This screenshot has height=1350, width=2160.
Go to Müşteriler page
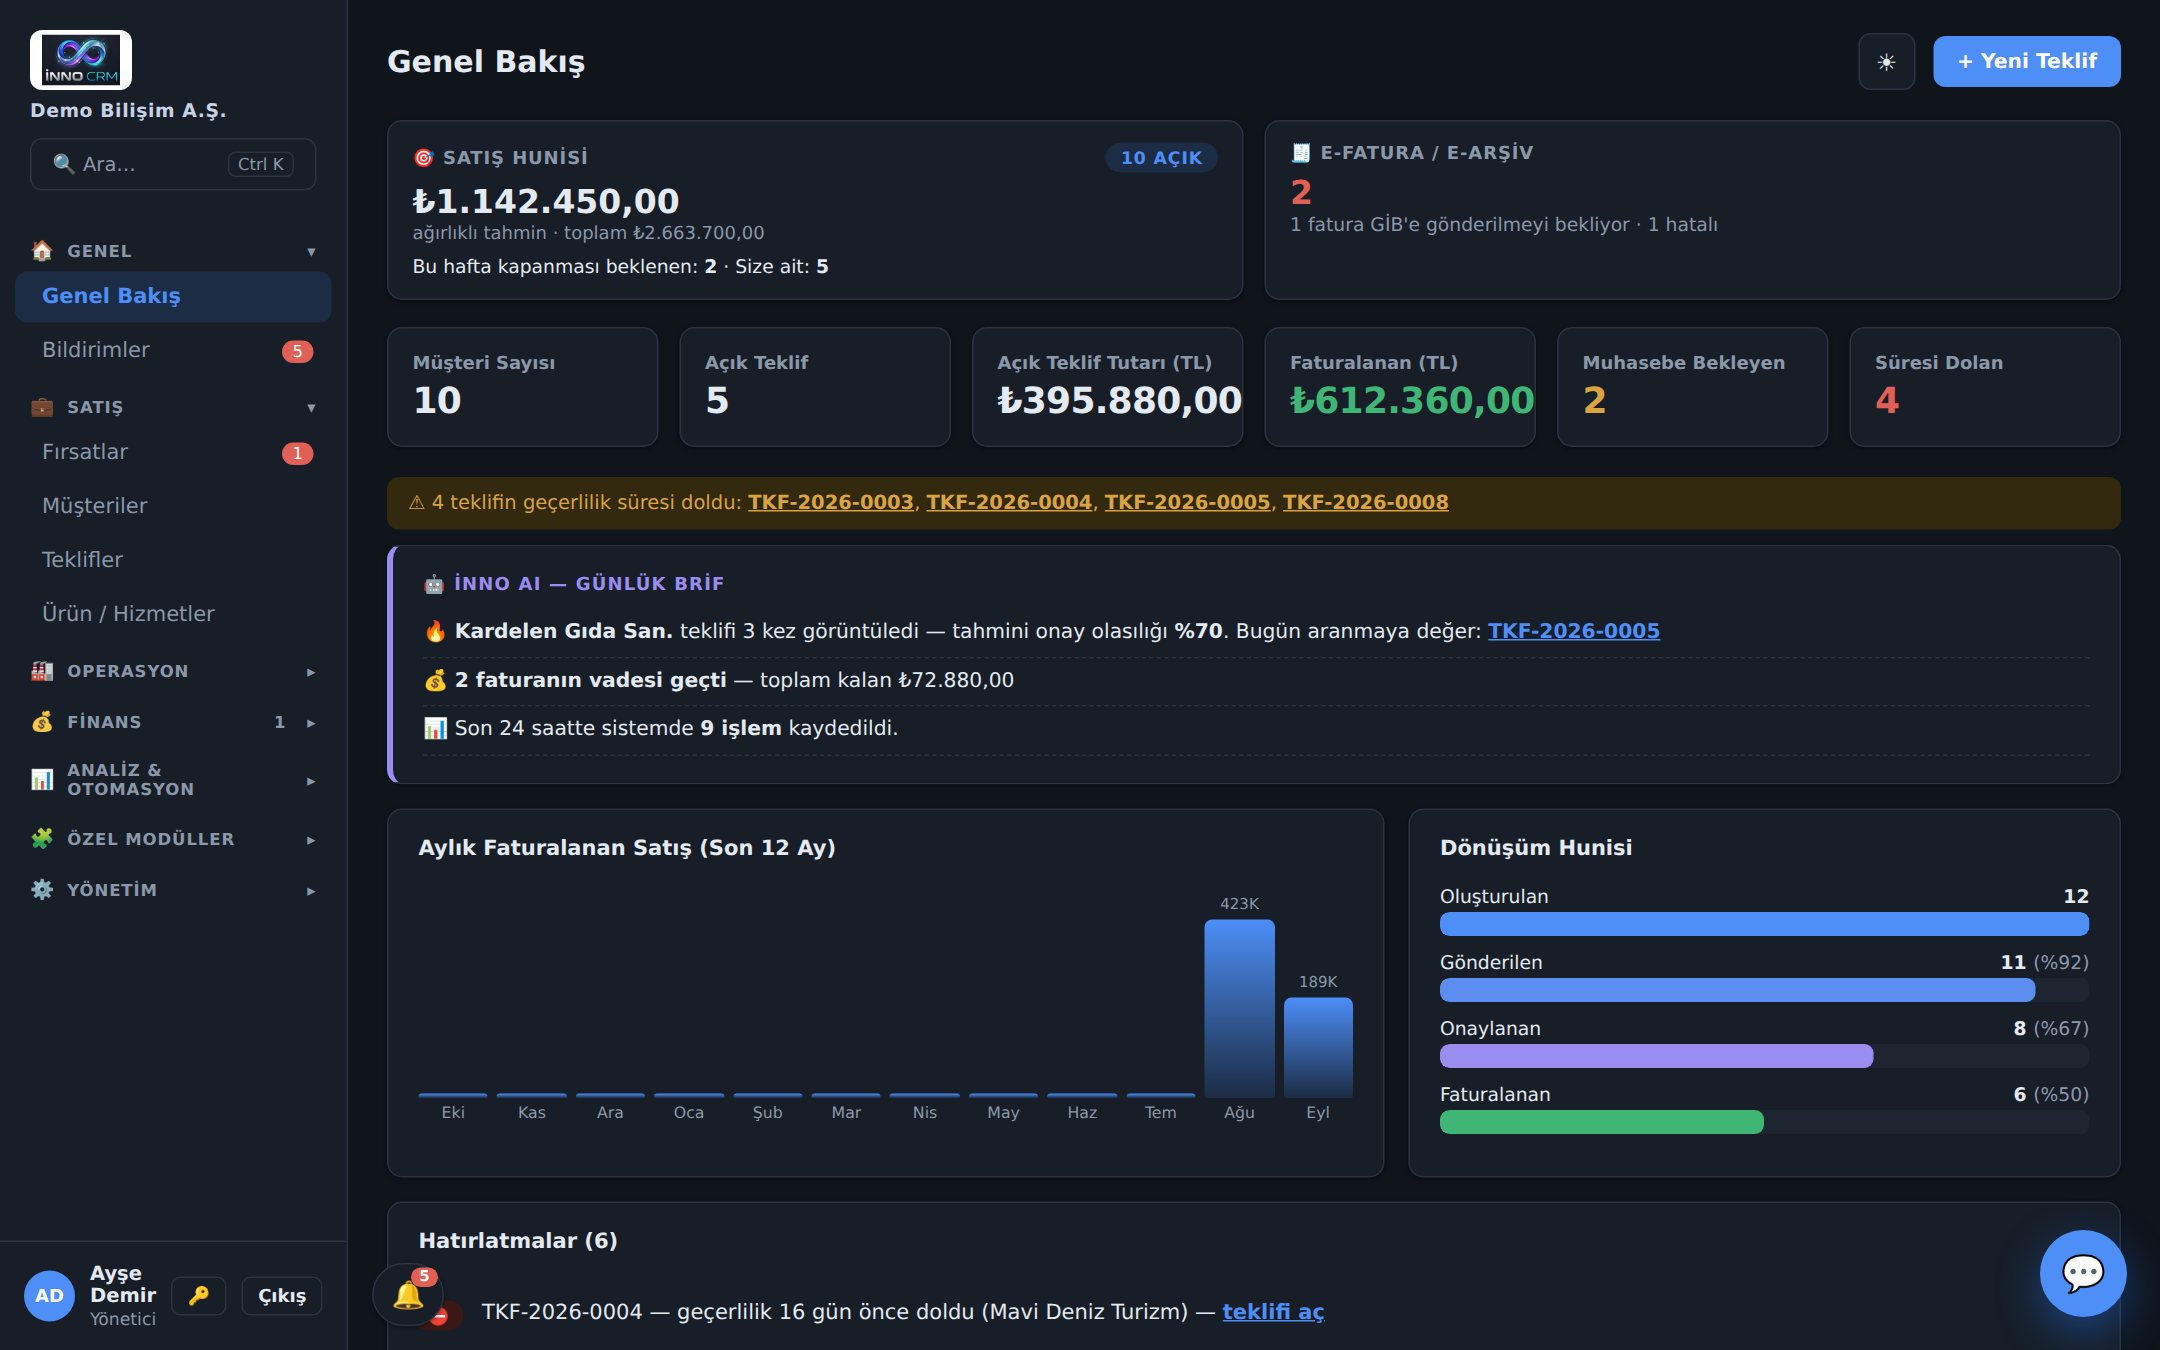(173, 506)
